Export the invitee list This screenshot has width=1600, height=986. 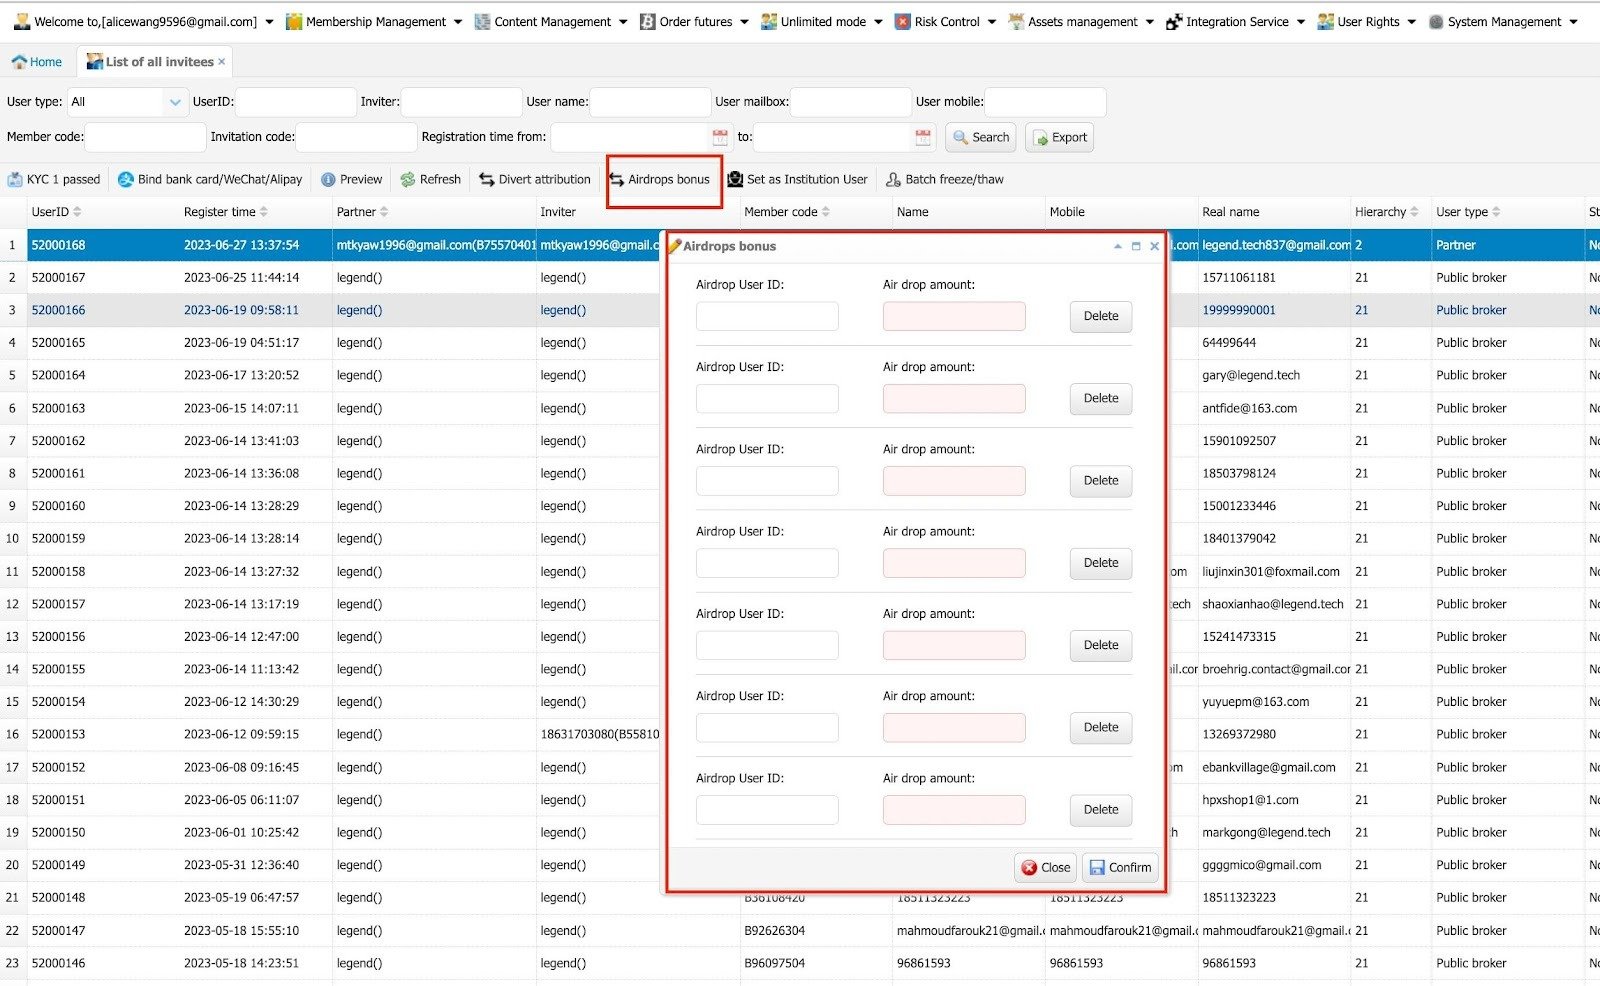point(1059,138)
